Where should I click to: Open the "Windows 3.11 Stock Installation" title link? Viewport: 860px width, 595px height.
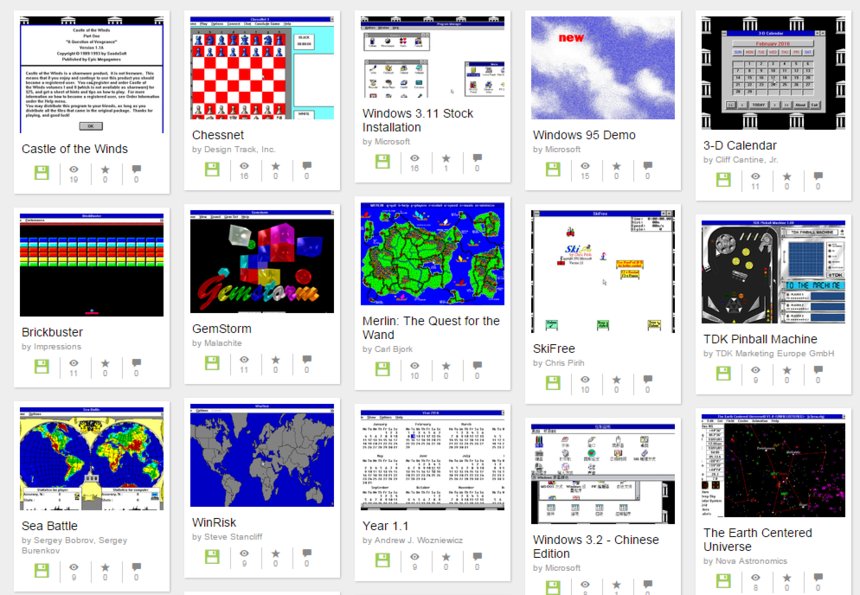[x=417, y=120]
